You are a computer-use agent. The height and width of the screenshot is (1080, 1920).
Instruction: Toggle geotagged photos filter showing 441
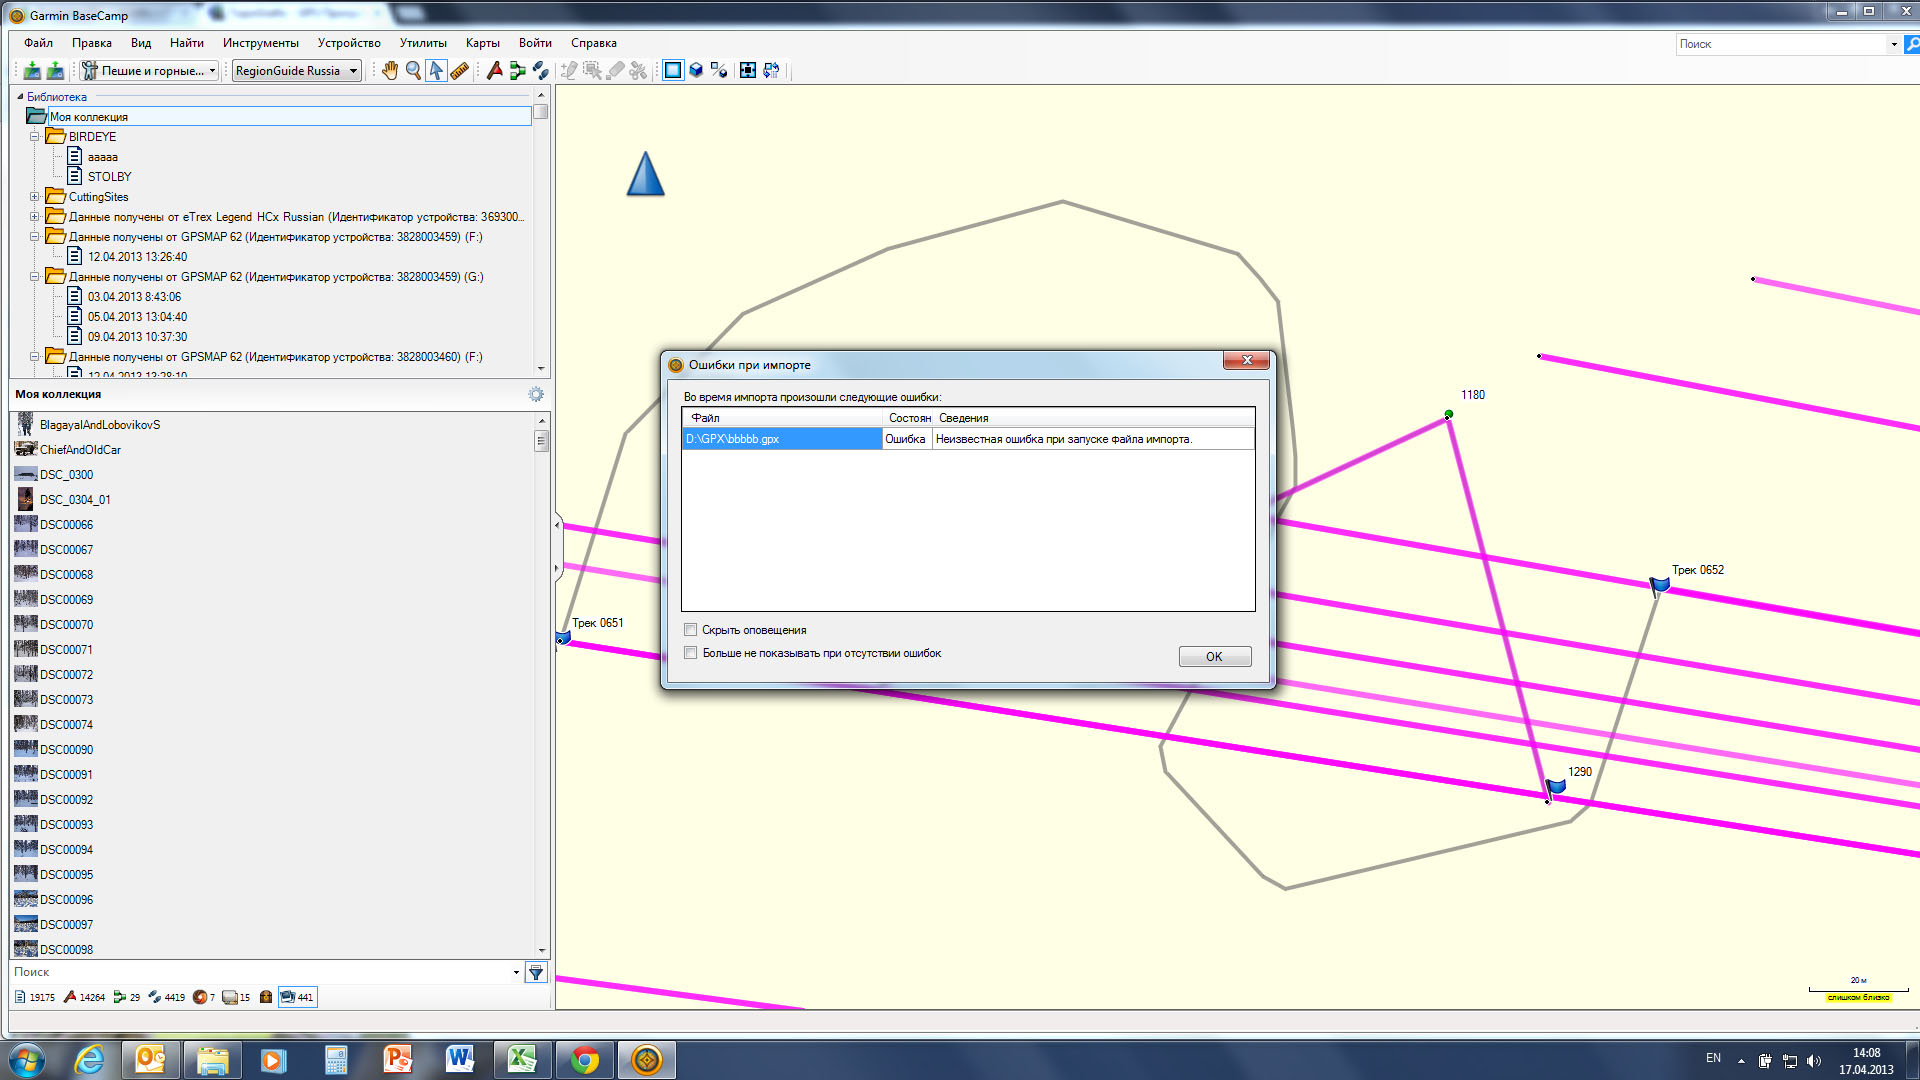(297, 997)
